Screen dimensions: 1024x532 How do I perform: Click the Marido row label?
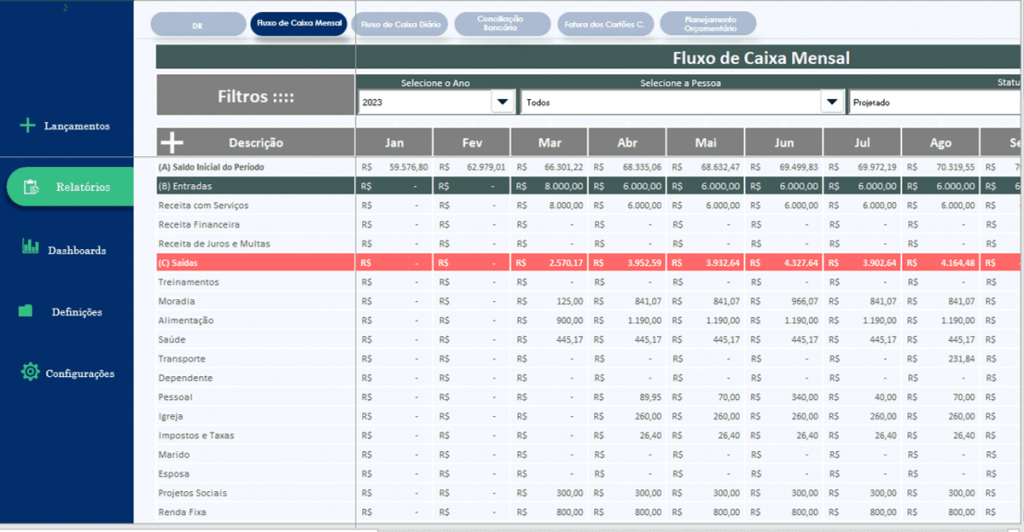pos(174,454)
